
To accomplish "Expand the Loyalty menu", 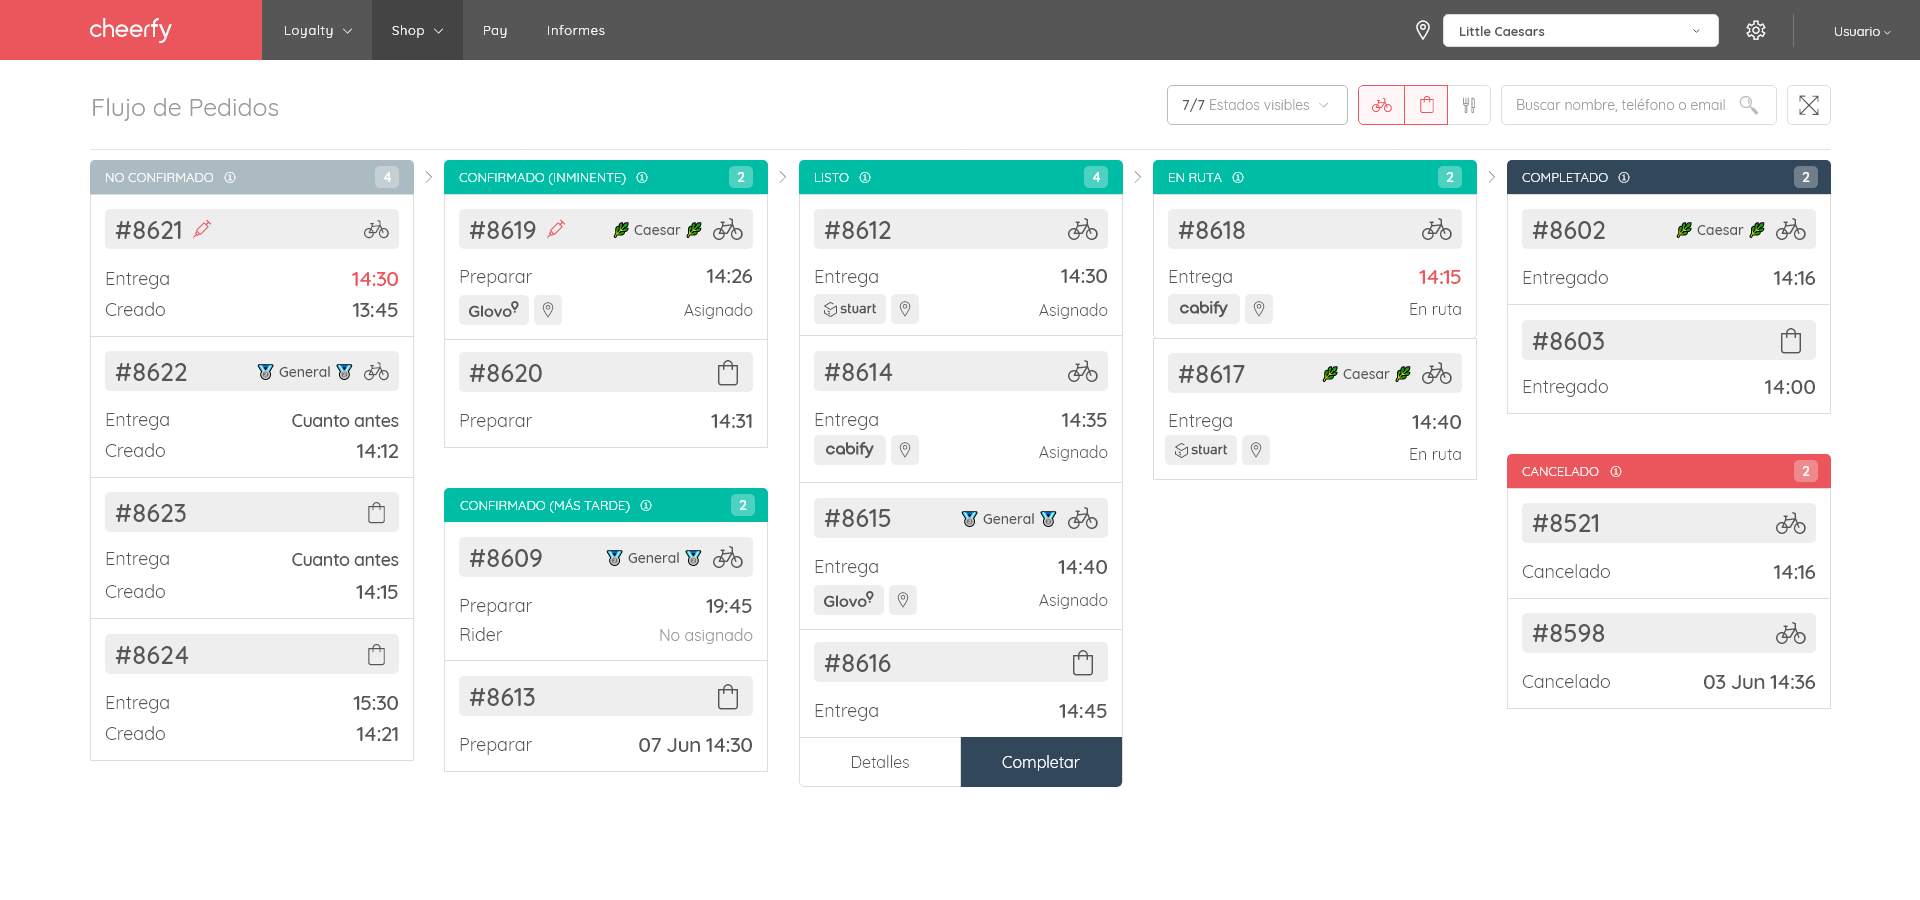I will [317, 30].
